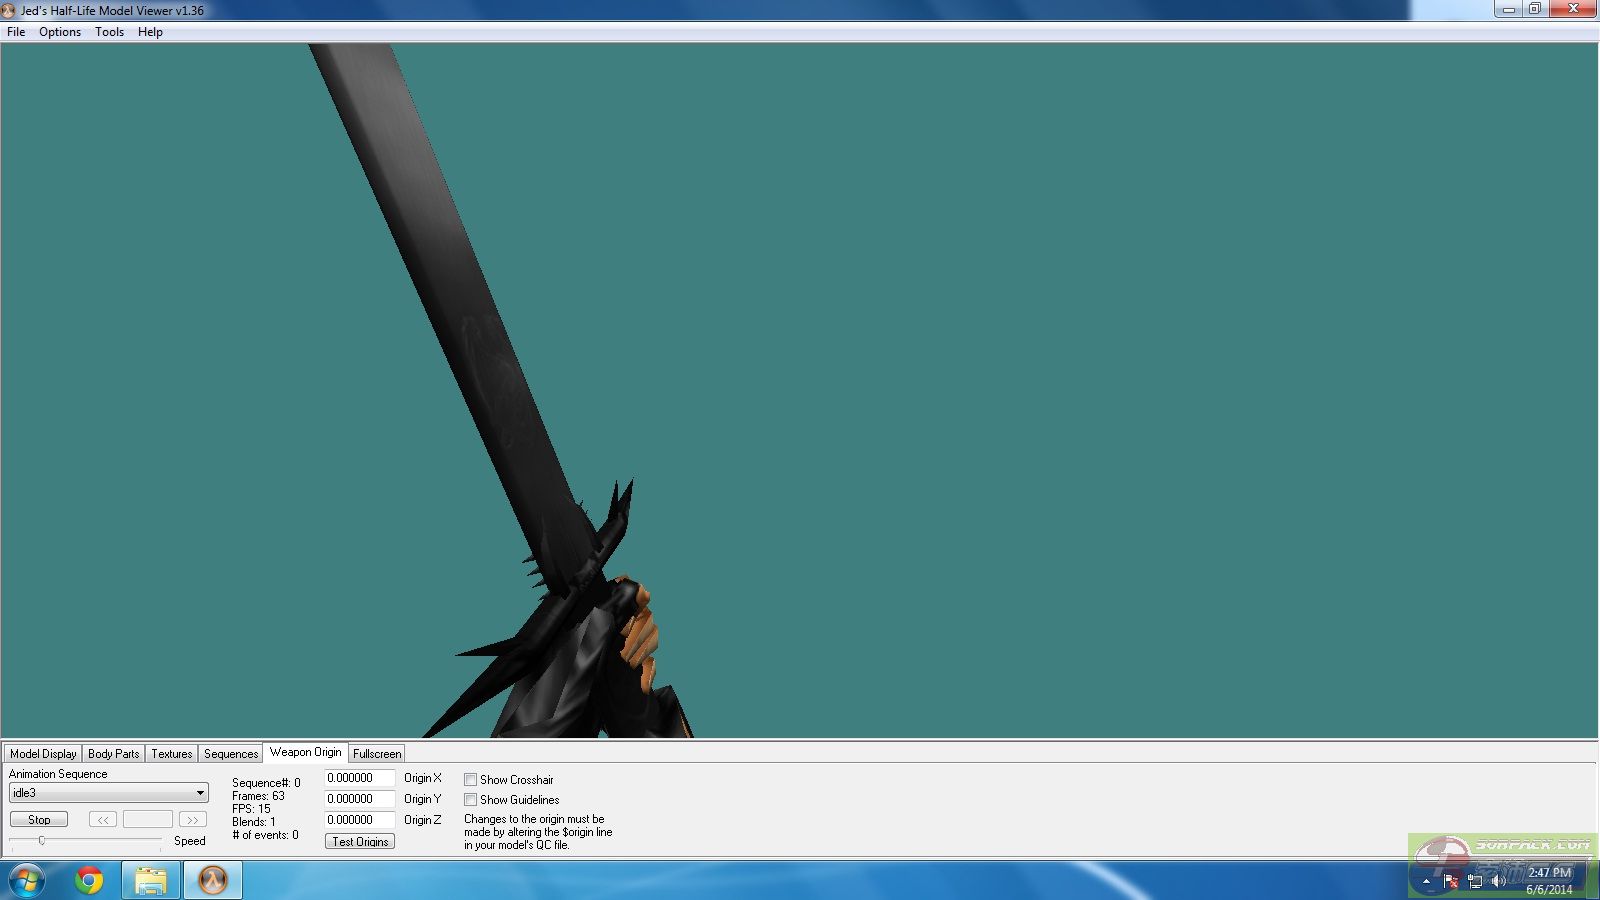
Task: Expand the Animation Sequence dropdown
Action: pyautogui.click(x=200, y=793)
